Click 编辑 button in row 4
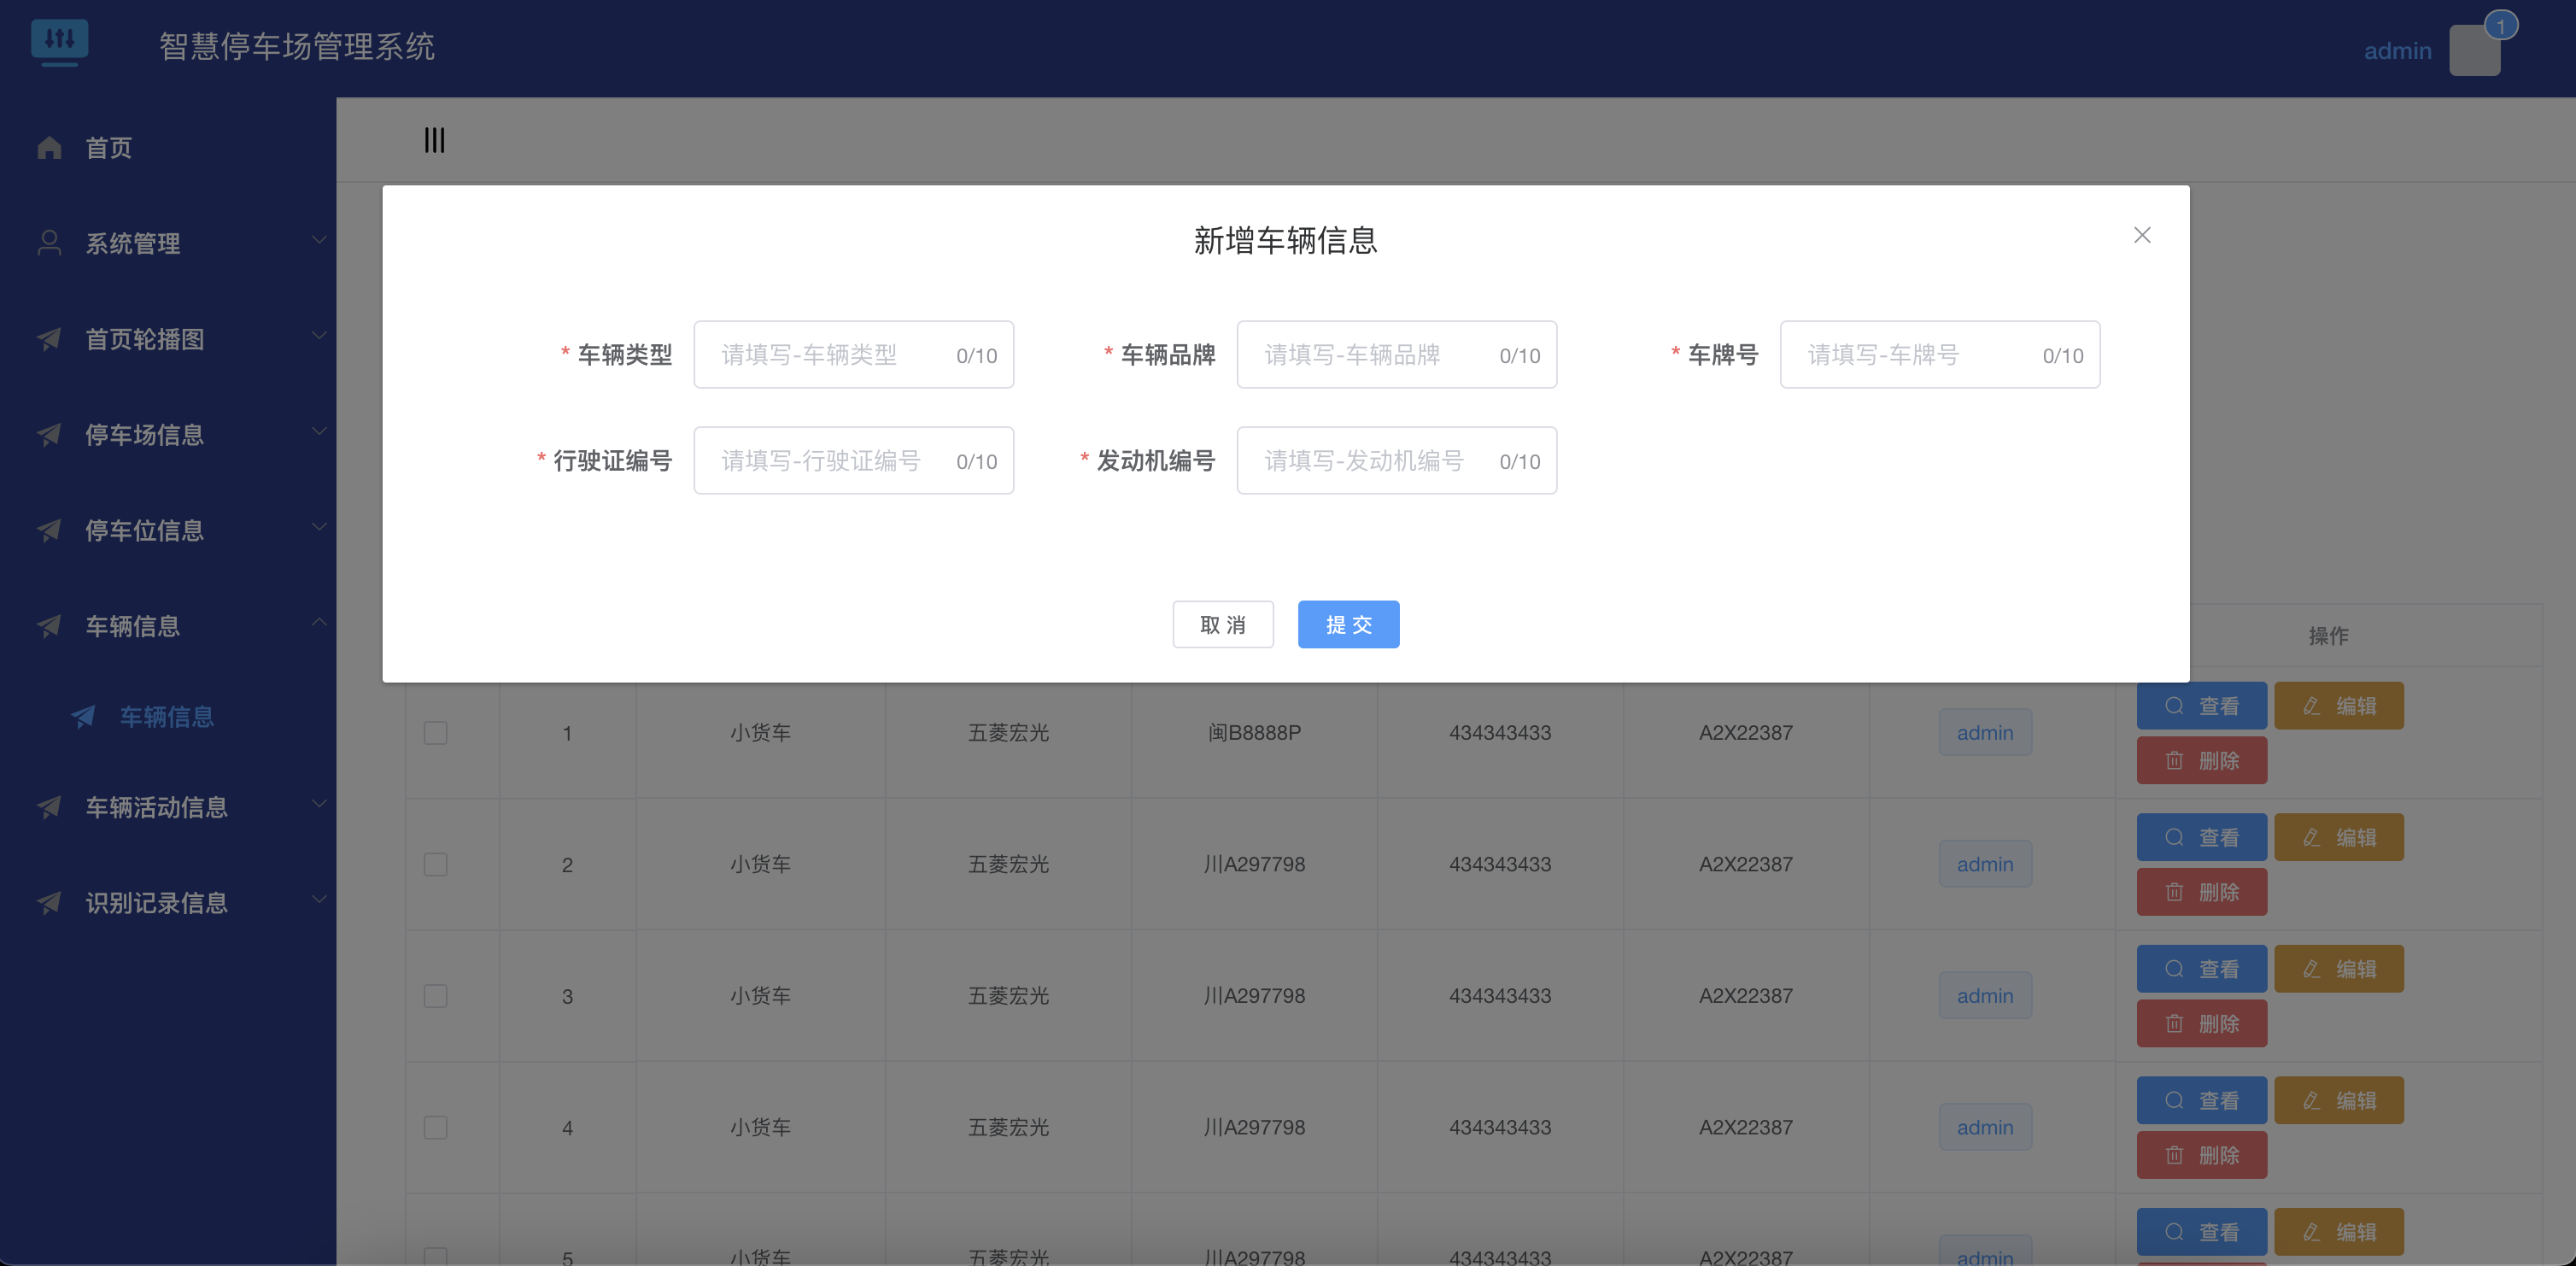This screenshot has width=2576, height=1266. [x=2338, y=1101]
